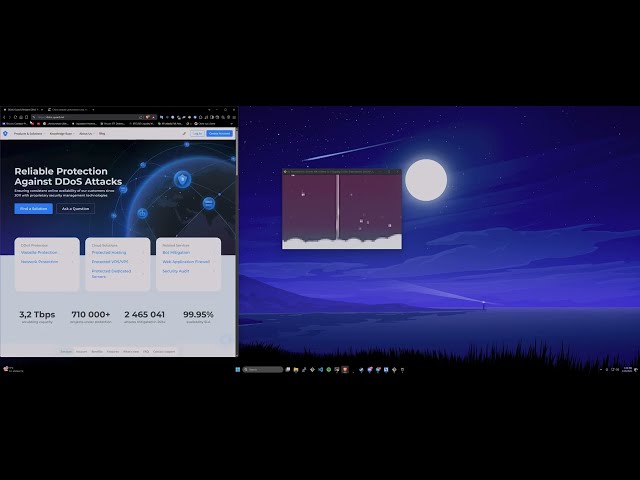Click the 99.95% statistic text
Image resolution: width=640 pixels, height=480 pixels.
[x=198, y=315]
